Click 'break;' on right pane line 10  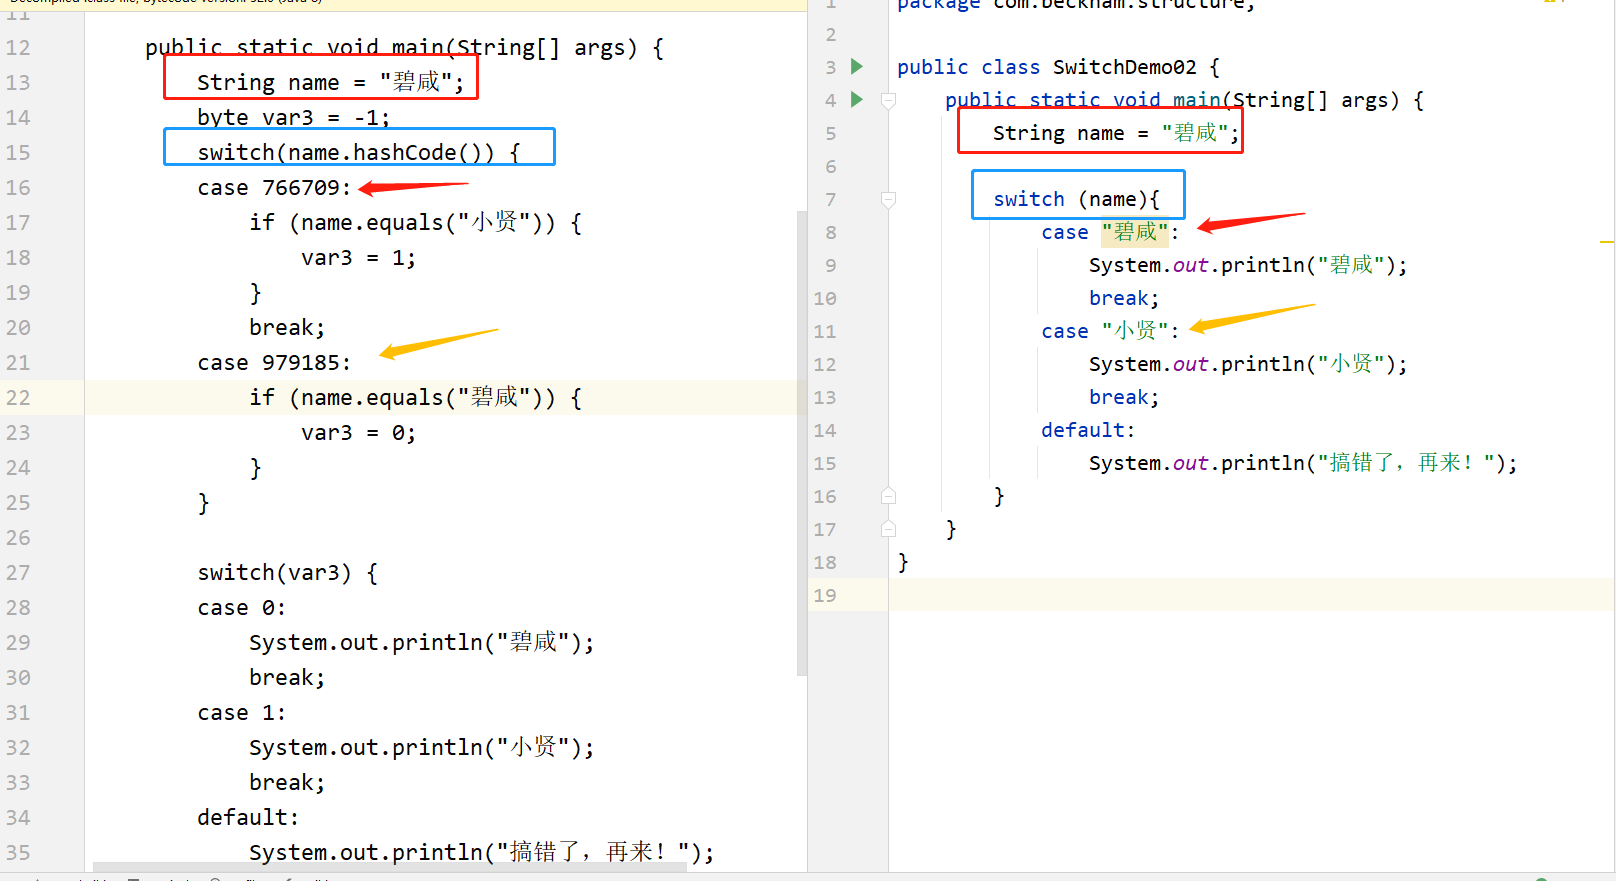pyautogui.click(x=1124, y=298)
